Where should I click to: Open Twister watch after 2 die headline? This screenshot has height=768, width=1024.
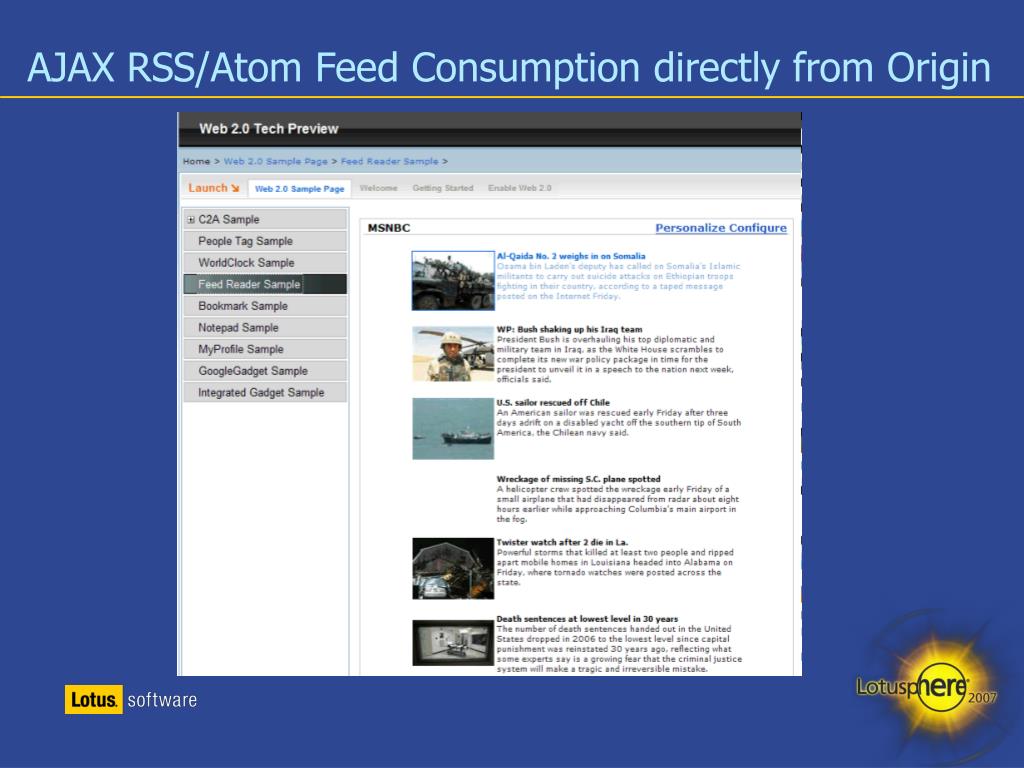point(562,542)
